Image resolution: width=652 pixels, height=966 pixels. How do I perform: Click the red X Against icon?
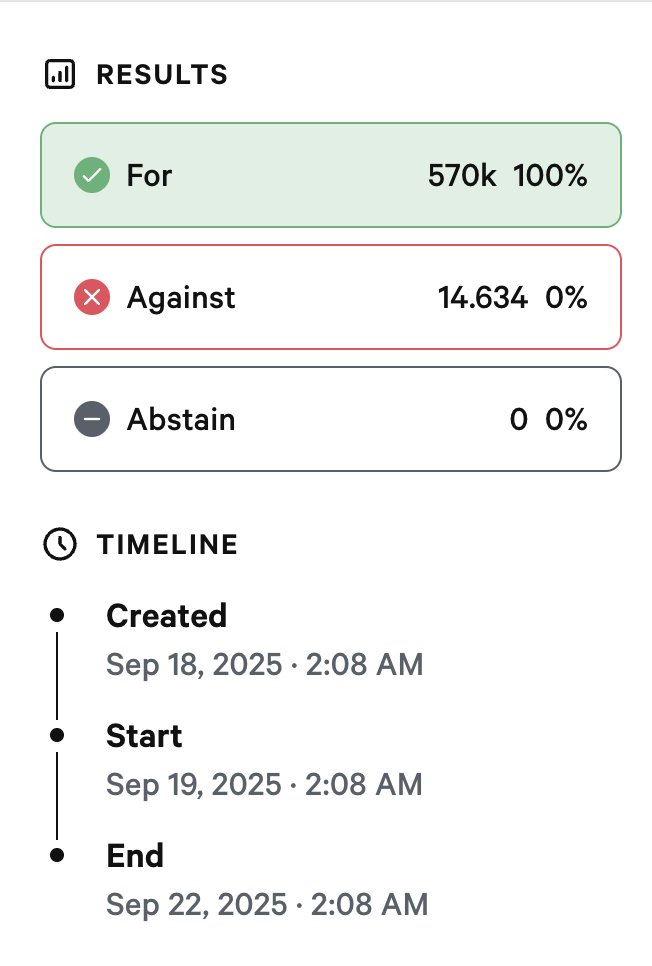point(92,297)
